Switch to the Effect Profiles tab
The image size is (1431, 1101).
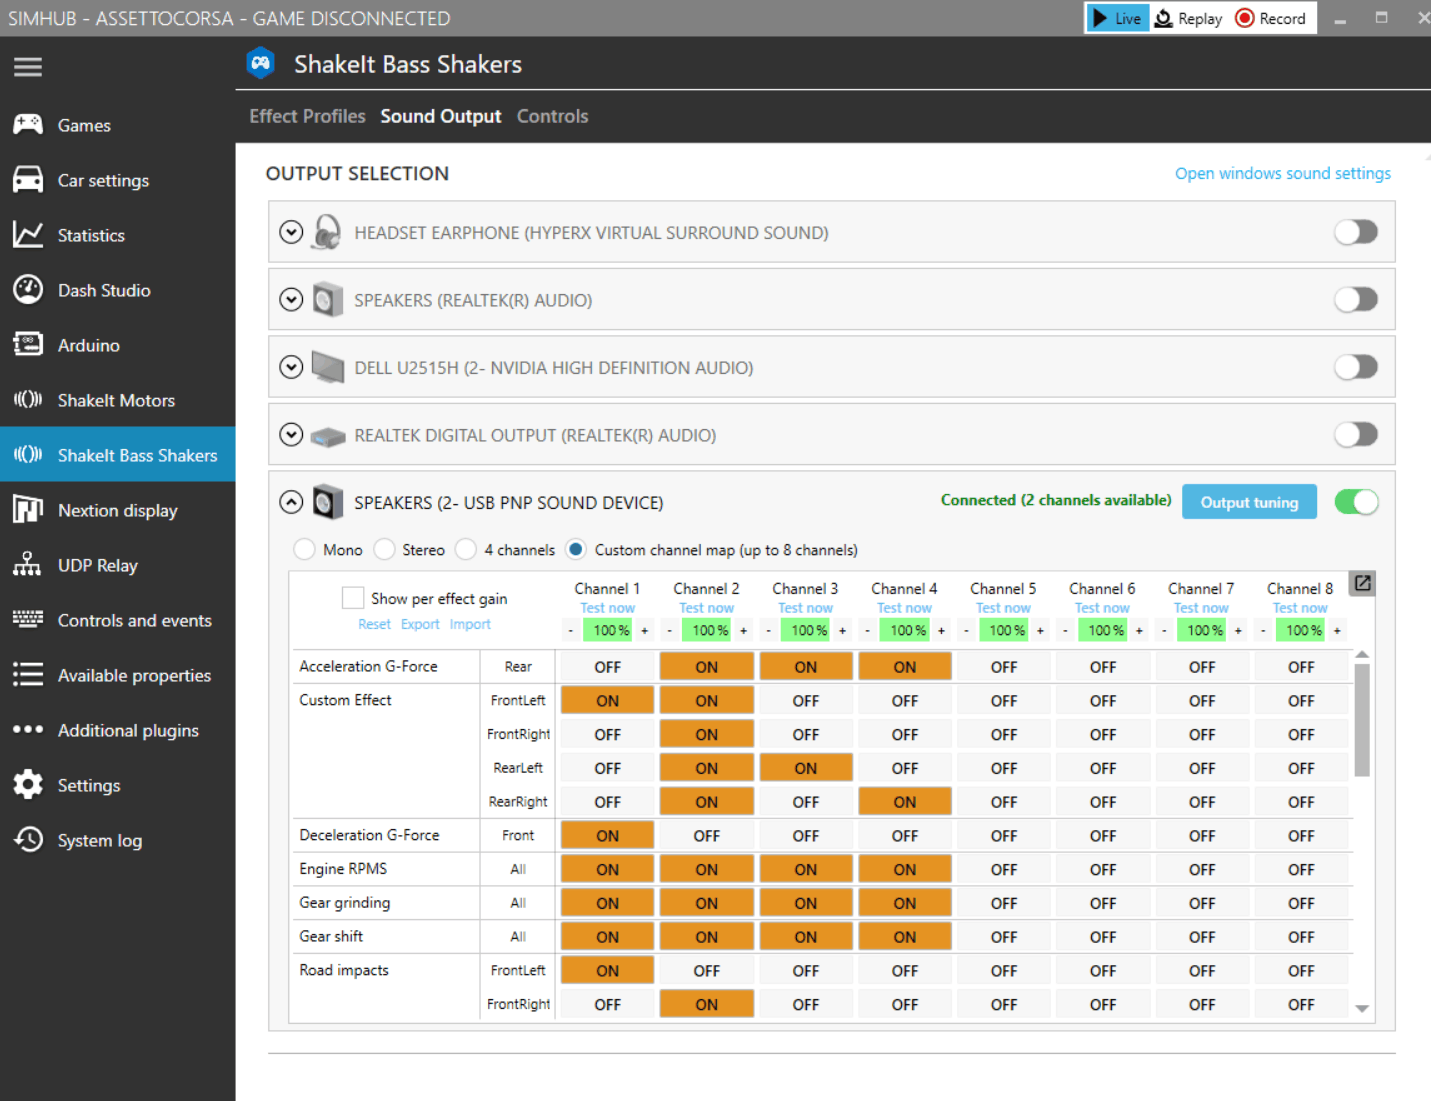(x=307, y=116)
